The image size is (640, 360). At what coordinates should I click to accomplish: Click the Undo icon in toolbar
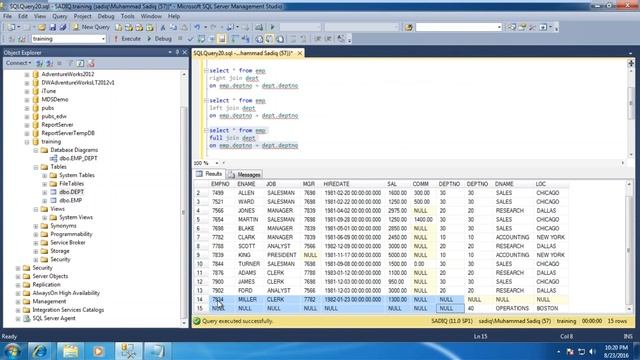point(197,27)
